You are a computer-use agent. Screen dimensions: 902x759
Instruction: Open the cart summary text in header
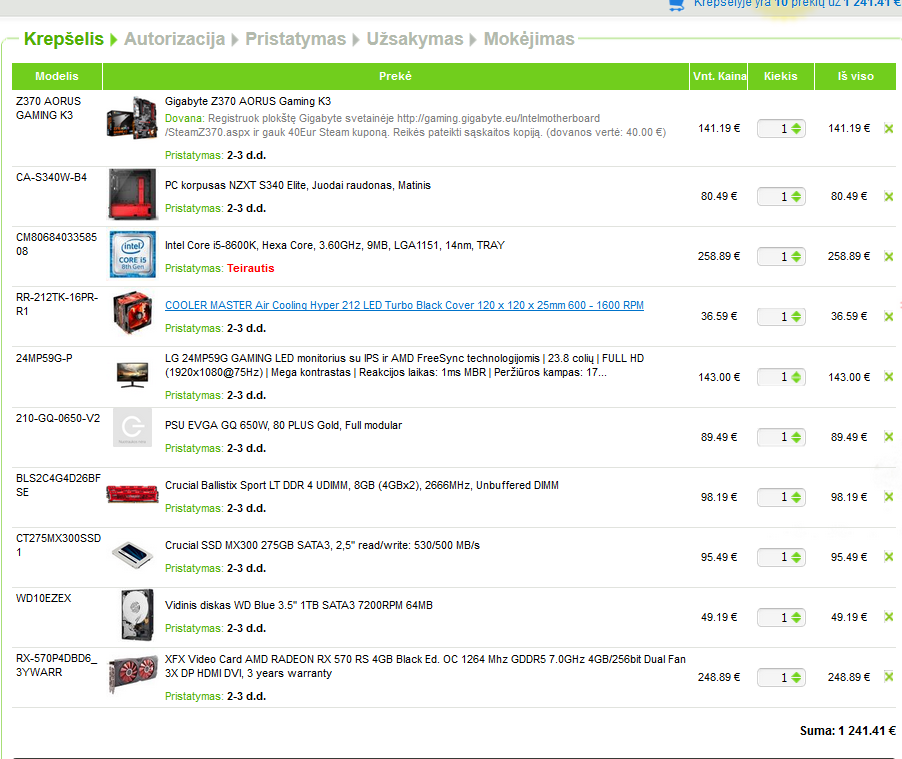click(x=797, y=3)
